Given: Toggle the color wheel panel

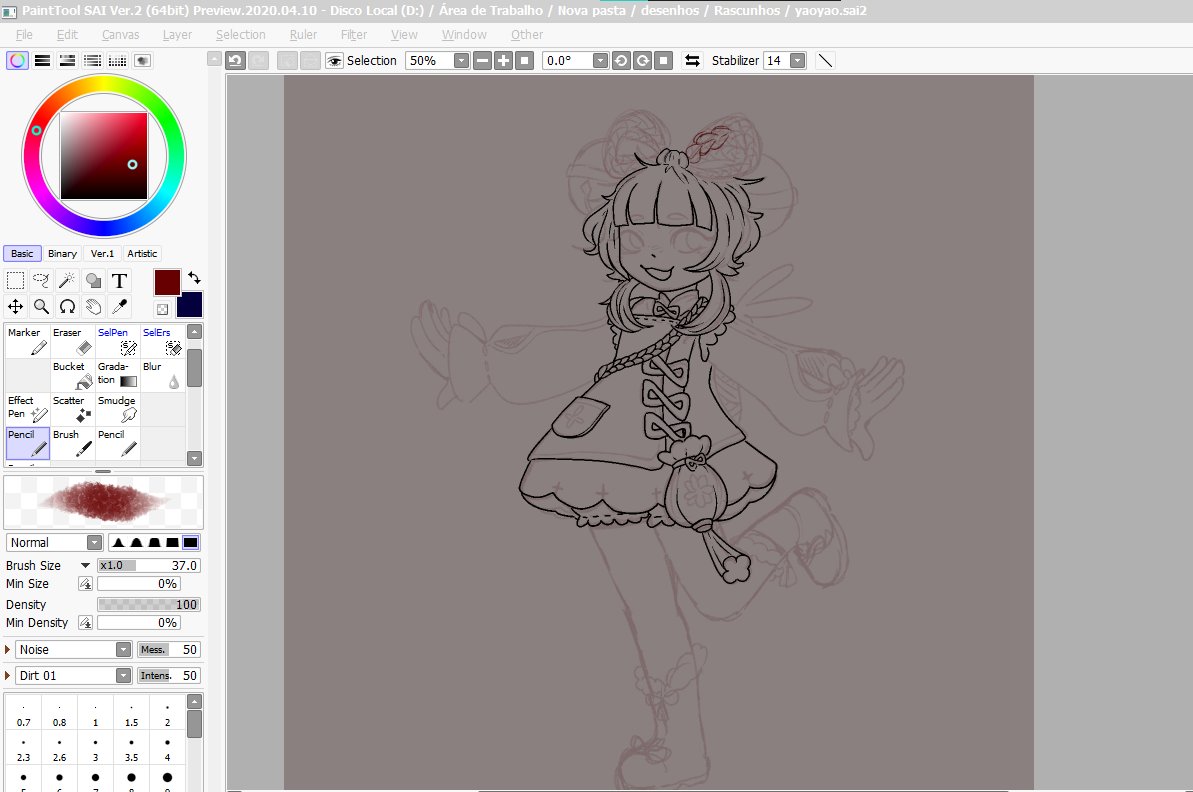Looking at the screenshot, I should [17, 61].
